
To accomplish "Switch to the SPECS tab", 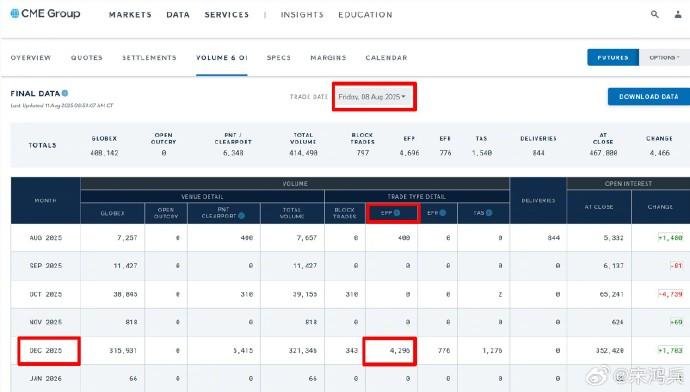I will click(x=279, y=58).
